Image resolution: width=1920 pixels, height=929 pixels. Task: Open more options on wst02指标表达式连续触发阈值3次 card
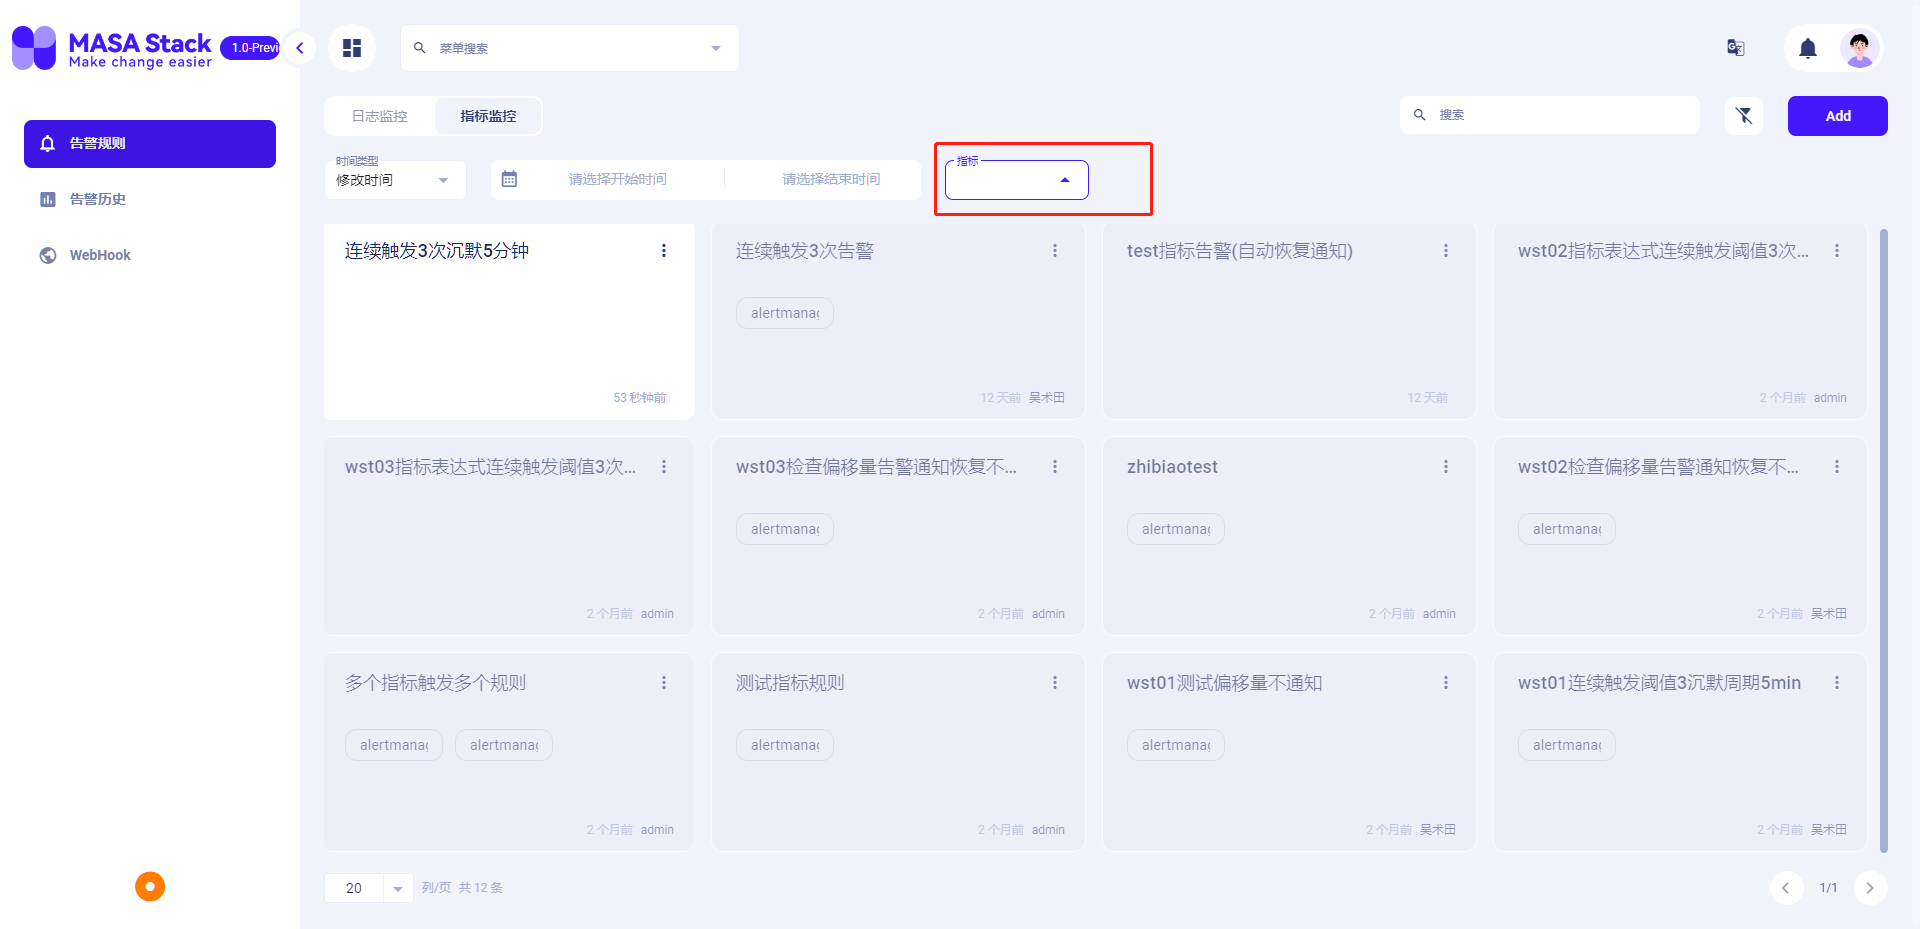(x=1837, y=251)
